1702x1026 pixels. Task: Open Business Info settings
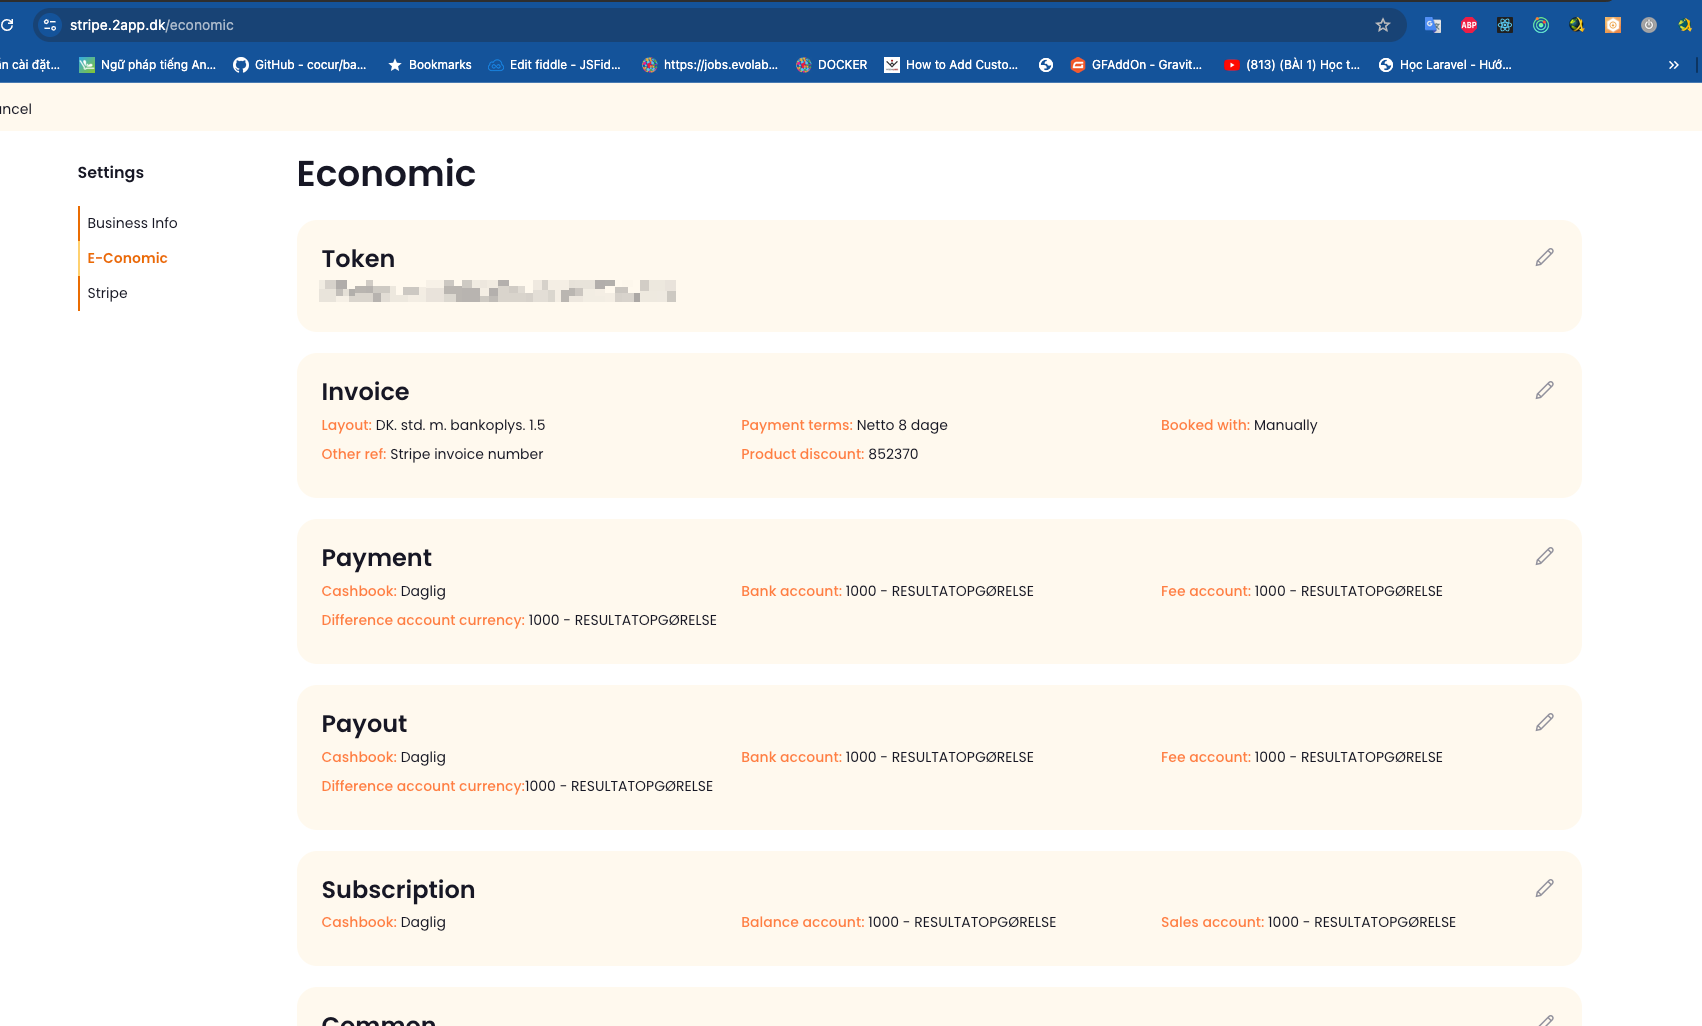point(132,223)
